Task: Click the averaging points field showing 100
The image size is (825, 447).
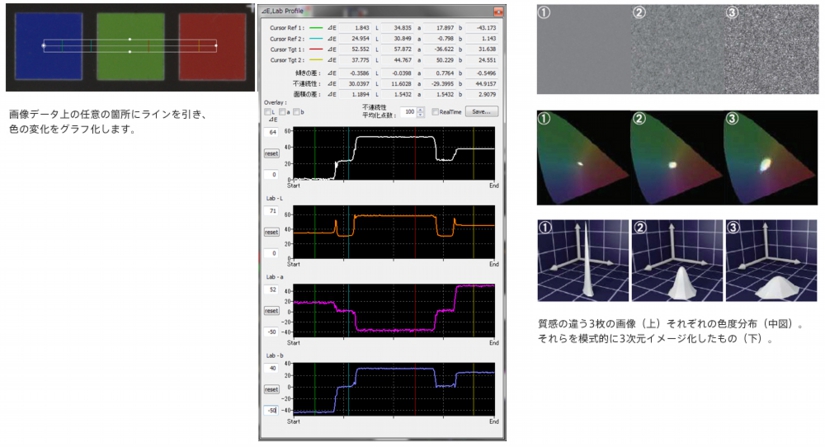Action: (408, 112)
